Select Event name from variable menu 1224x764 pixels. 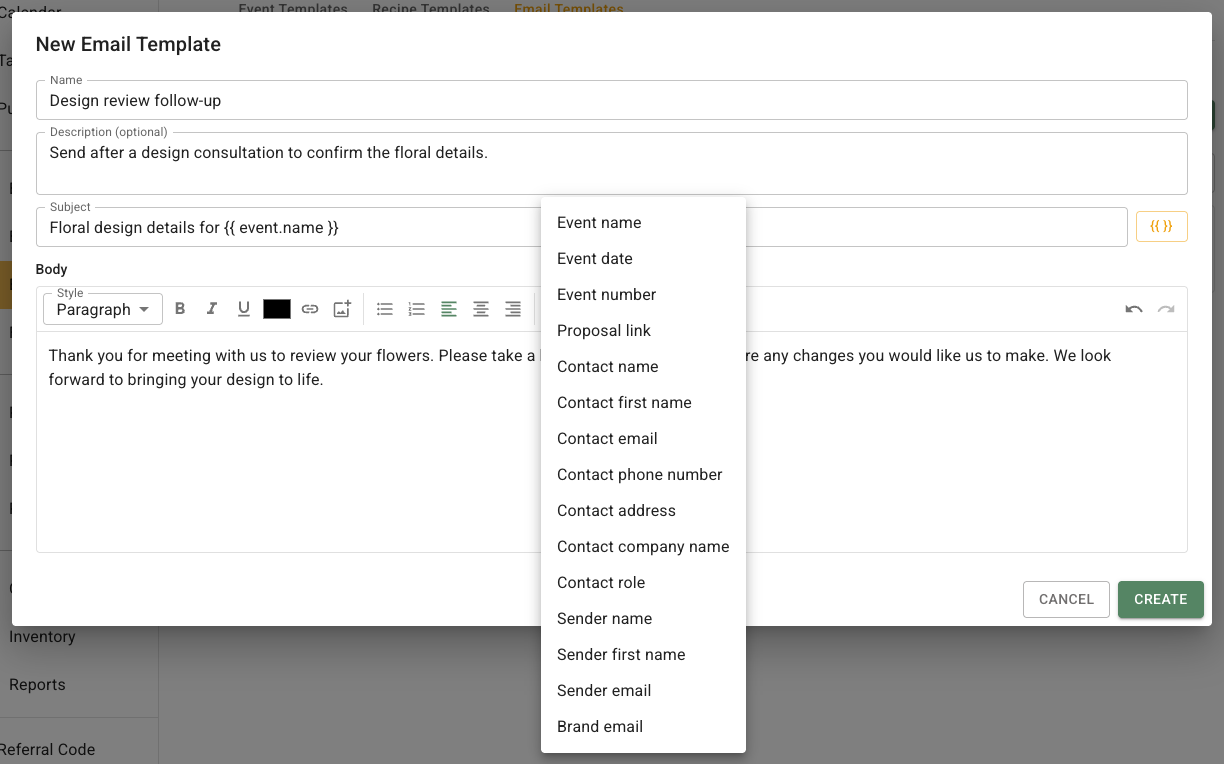pyautogui.click(x=643, y=222)
